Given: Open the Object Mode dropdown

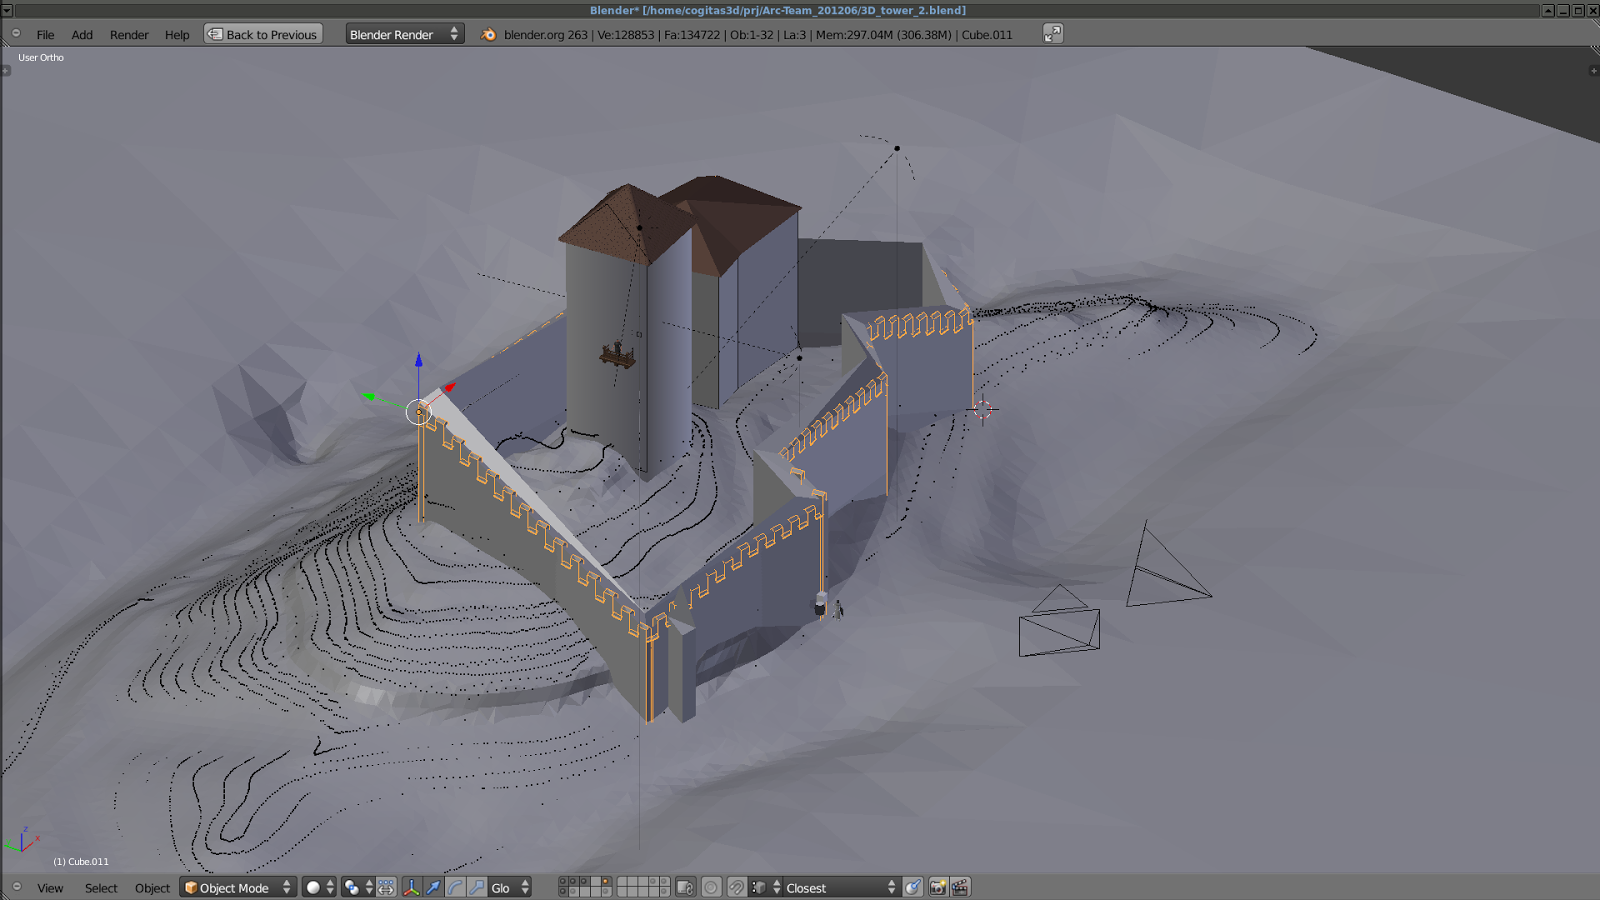Looking at the screenshot, I should click(x=237, y=887).
